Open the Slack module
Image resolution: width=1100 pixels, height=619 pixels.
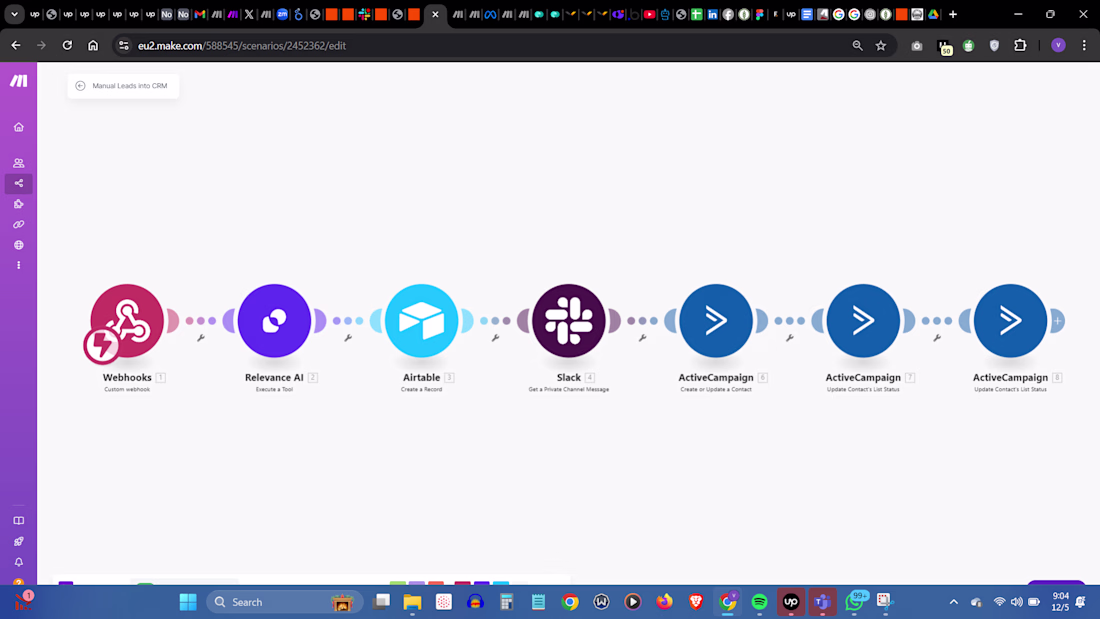click(x=569, y=321)
